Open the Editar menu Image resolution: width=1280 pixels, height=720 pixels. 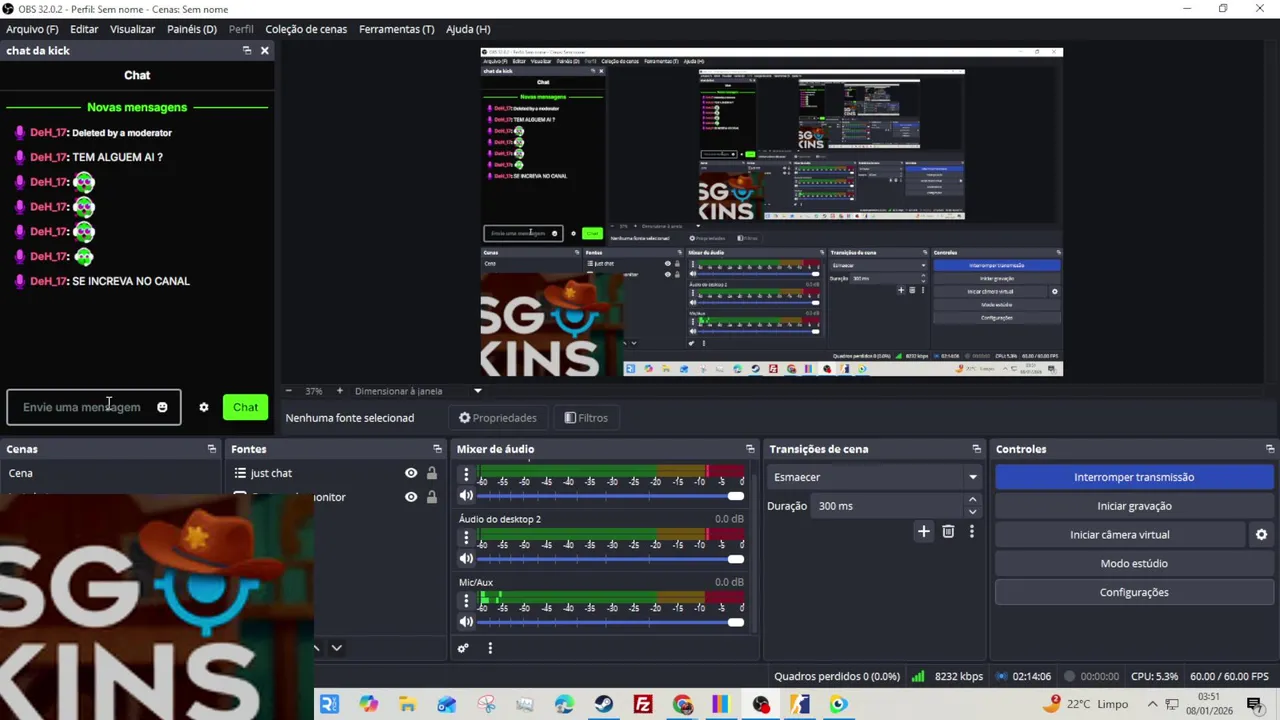tap(84, 29)
